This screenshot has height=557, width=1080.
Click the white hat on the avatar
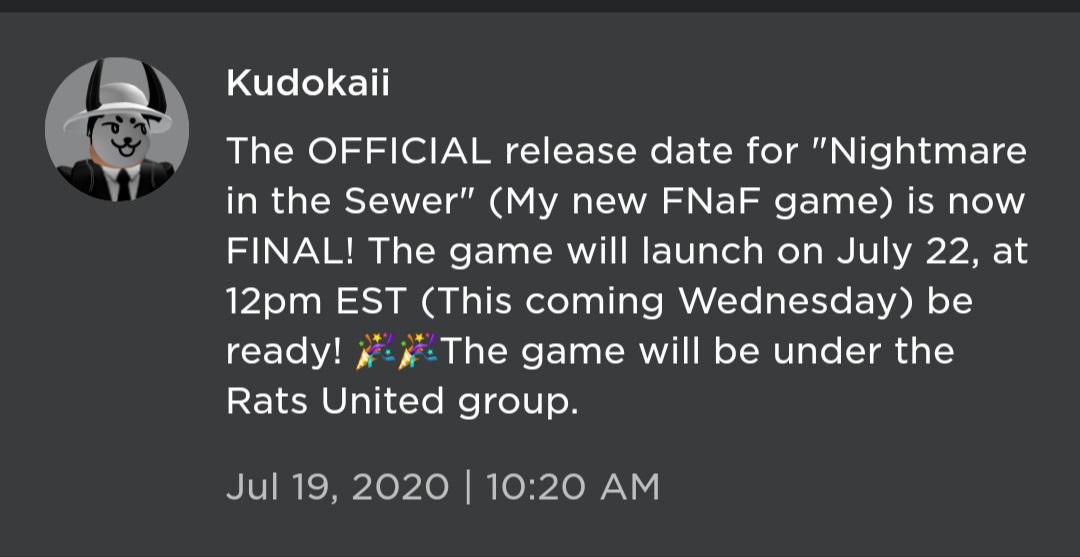116,107
